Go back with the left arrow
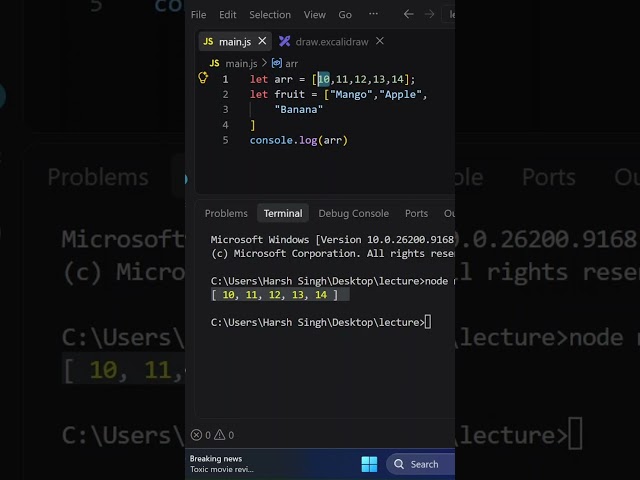 [408, 14]
